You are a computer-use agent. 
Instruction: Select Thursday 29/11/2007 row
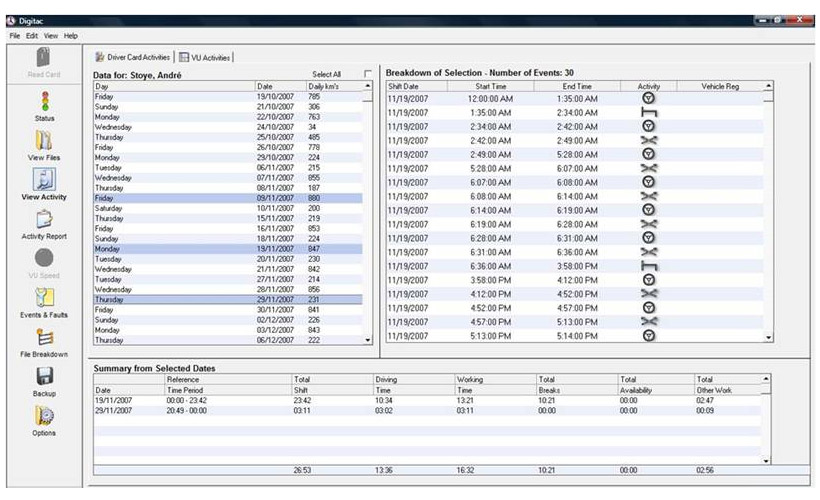[x=228, y=300]
